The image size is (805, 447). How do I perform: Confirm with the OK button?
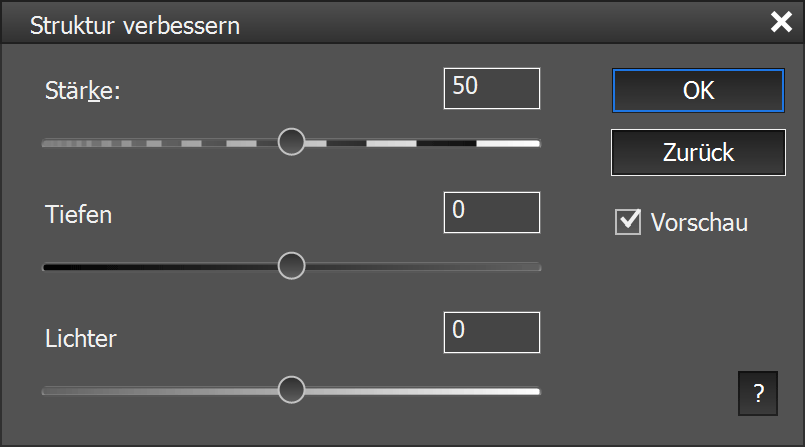[x=698, y=90]
